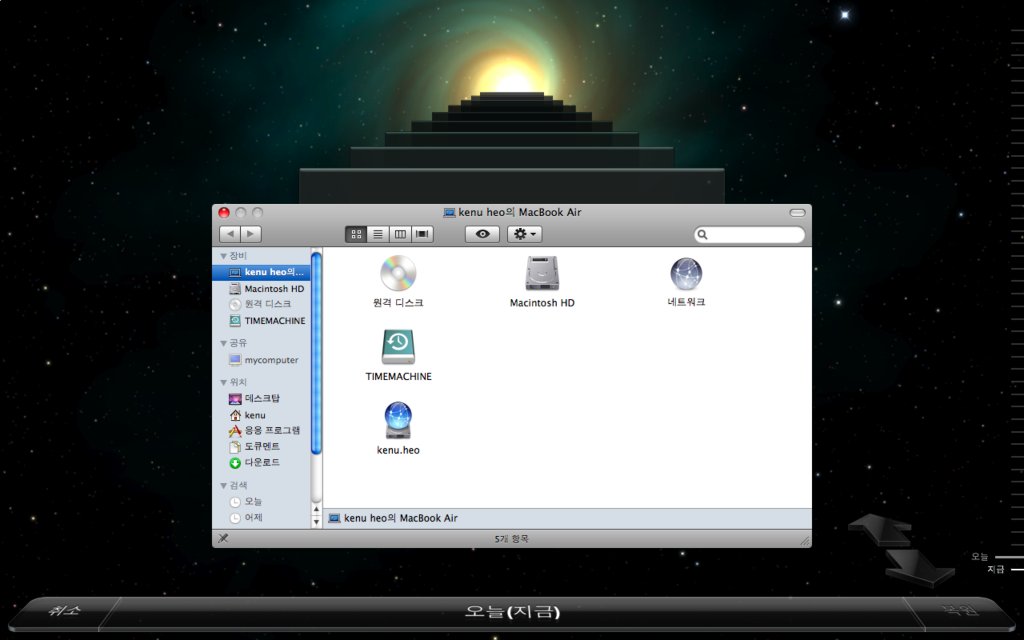This screenshot has width=1024, height=640.
Task: Collapse the 장비 sidebar section
Action: click(x=223, y=256)
